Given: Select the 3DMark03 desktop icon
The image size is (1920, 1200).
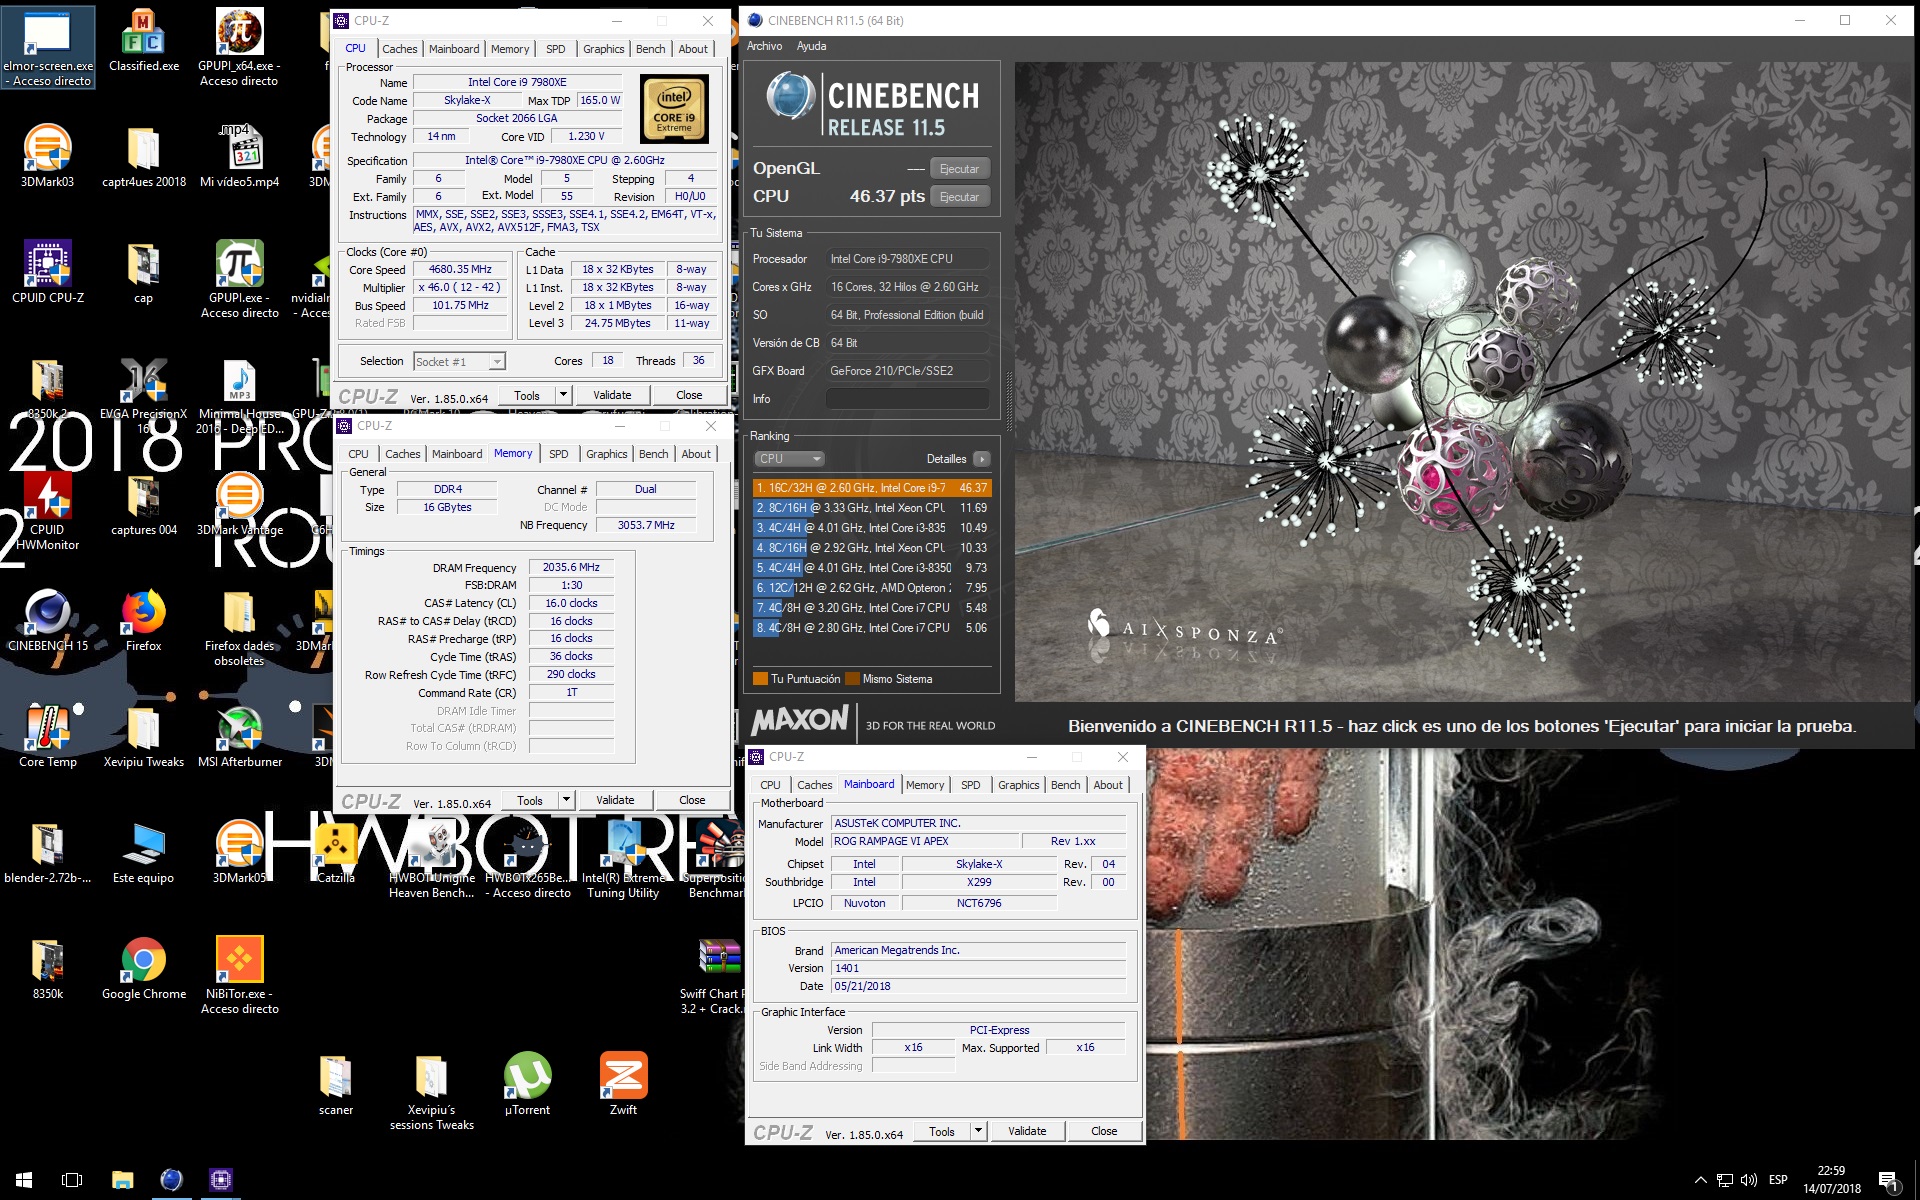Looking at the screenshot, I should coord(47,156).
